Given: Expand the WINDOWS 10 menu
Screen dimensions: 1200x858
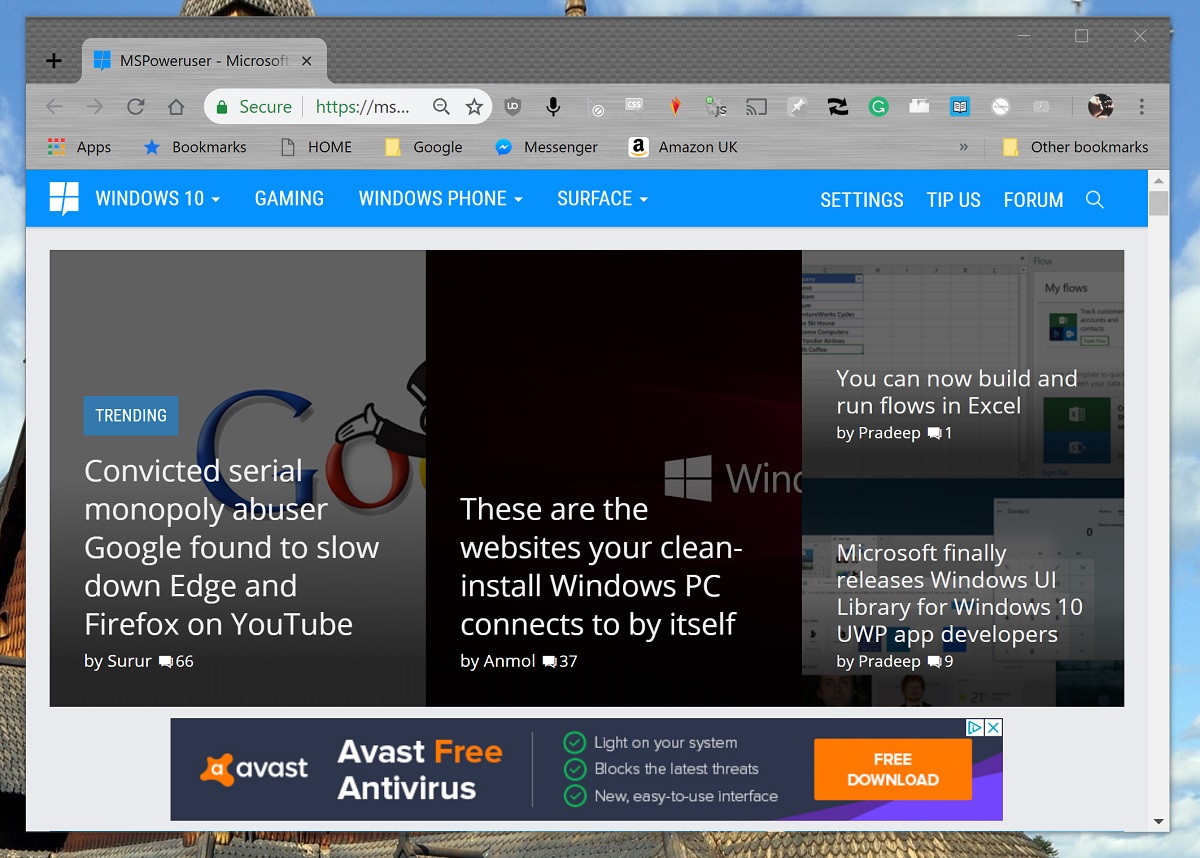Looking at the screenshot, I should point(157,199).
